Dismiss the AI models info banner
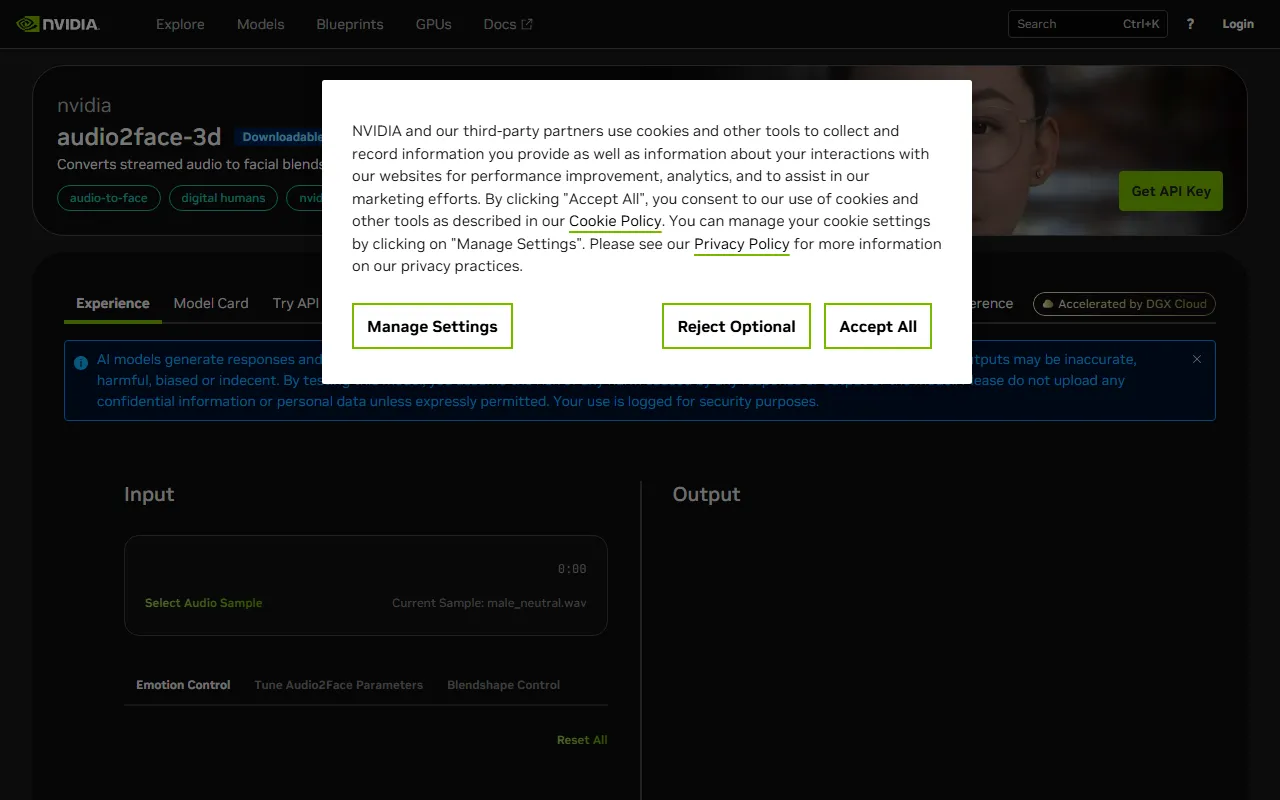This screenshot has width=1280, height=800. point(1196,359)
